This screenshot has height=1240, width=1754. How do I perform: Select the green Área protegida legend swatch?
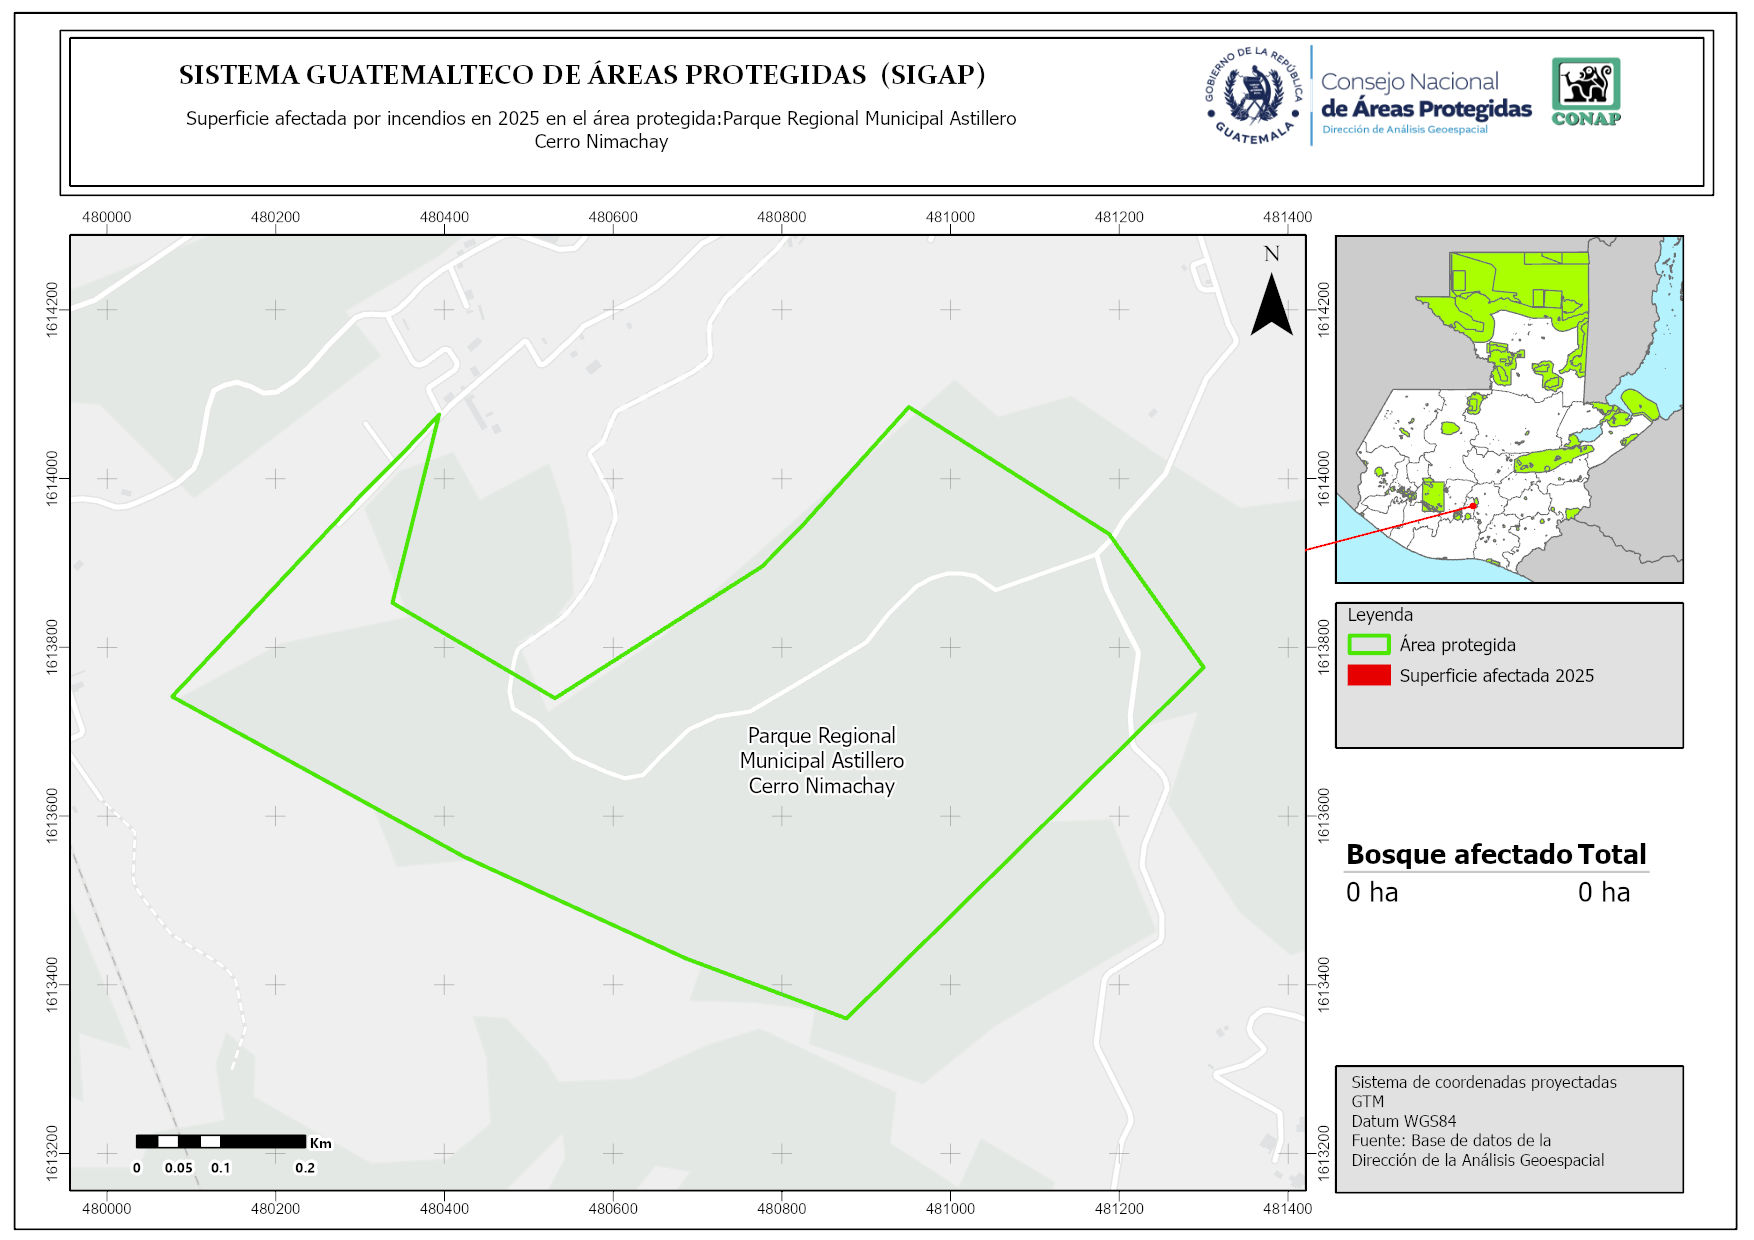[1368, 645]
